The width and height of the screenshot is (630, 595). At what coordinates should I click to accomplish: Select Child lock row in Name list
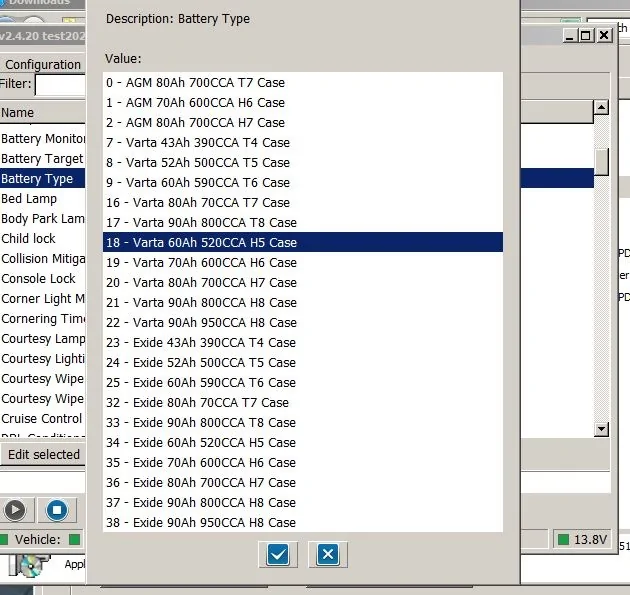coord(43,239)
